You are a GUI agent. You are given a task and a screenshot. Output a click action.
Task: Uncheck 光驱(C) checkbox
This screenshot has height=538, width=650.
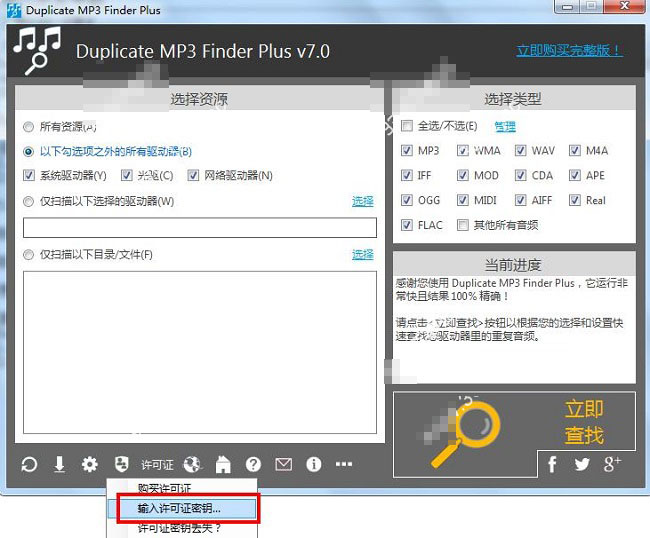(x=126, y=175)
